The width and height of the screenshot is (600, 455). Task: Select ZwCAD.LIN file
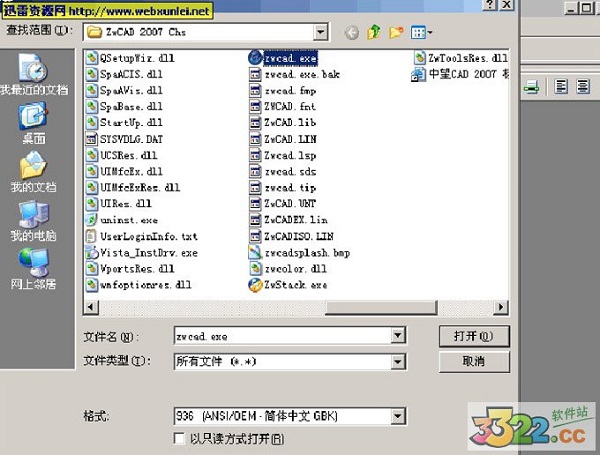[282, 139]
